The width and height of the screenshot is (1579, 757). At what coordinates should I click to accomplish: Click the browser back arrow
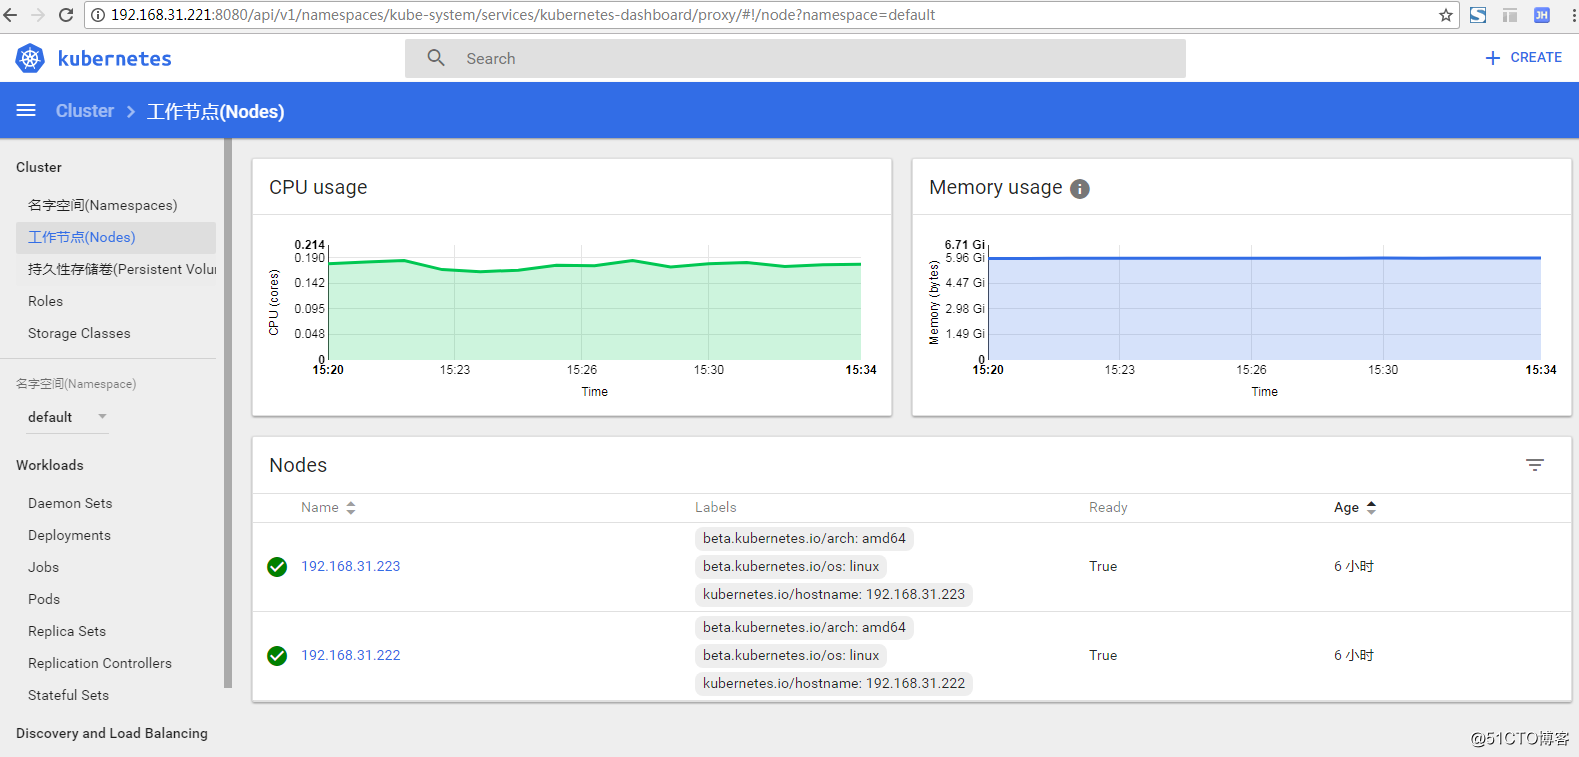pyautogui.click(x=11, y=15)
